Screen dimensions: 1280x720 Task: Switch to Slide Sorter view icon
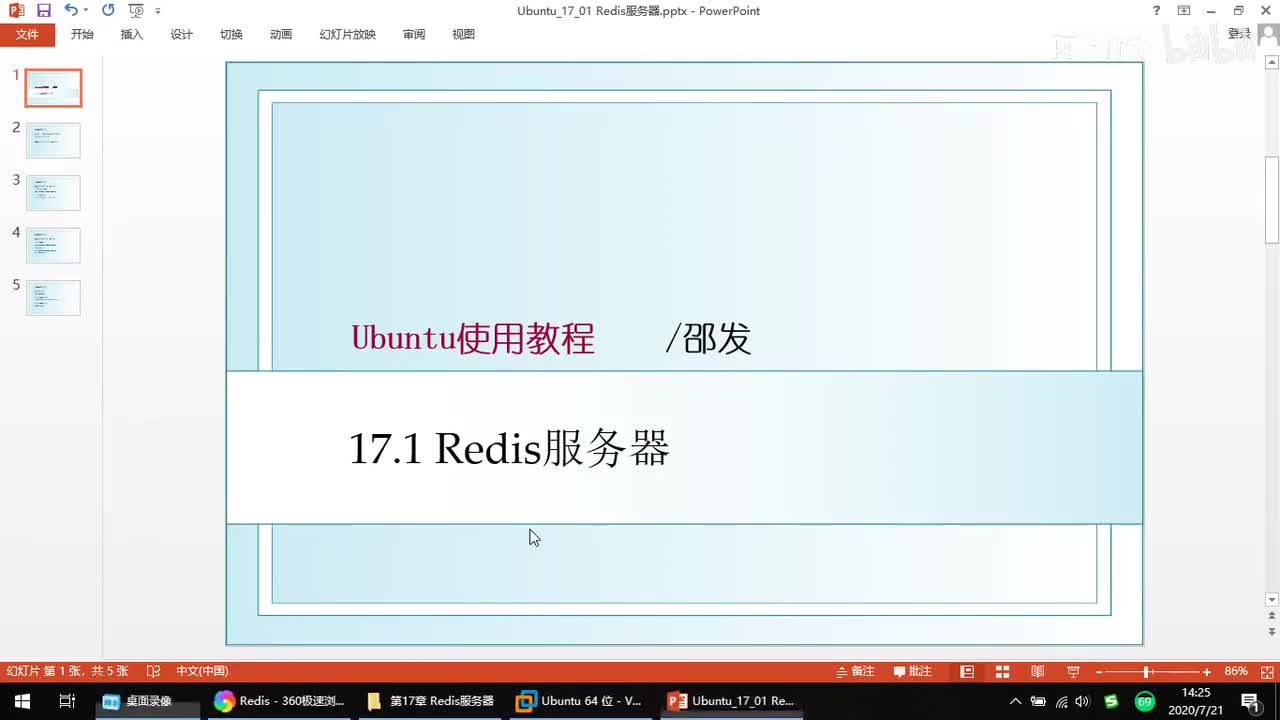[x=1002, y=671]
